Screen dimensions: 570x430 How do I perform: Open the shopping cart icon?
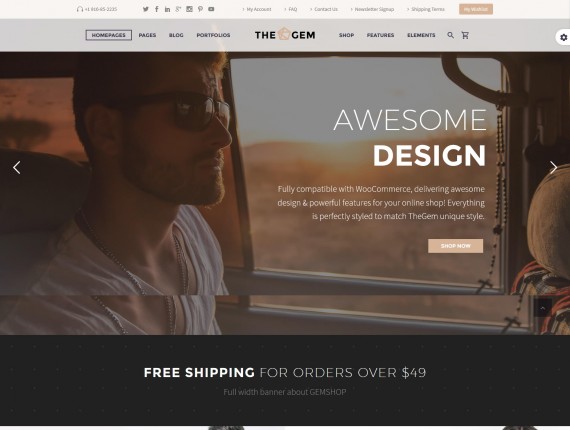[x=465, y=35]
